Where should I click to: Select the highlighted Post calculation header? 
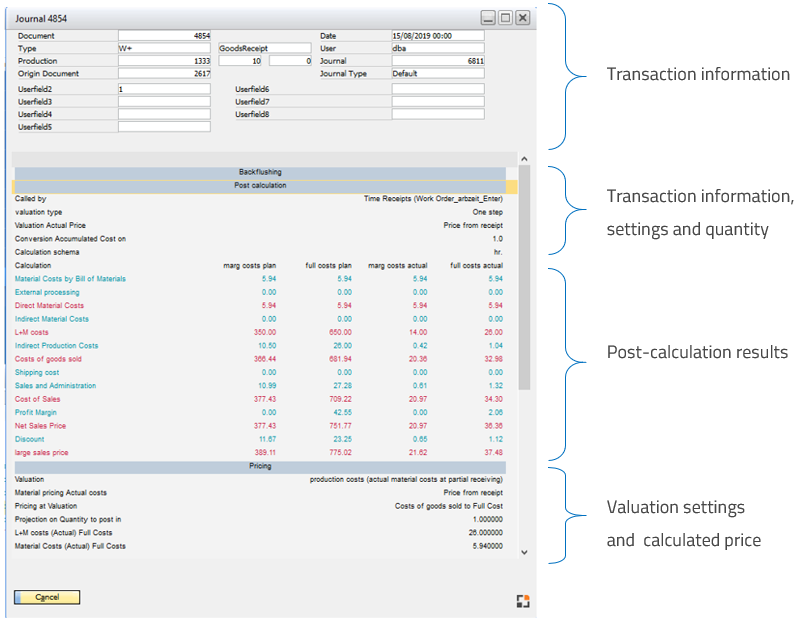(261, 185)
